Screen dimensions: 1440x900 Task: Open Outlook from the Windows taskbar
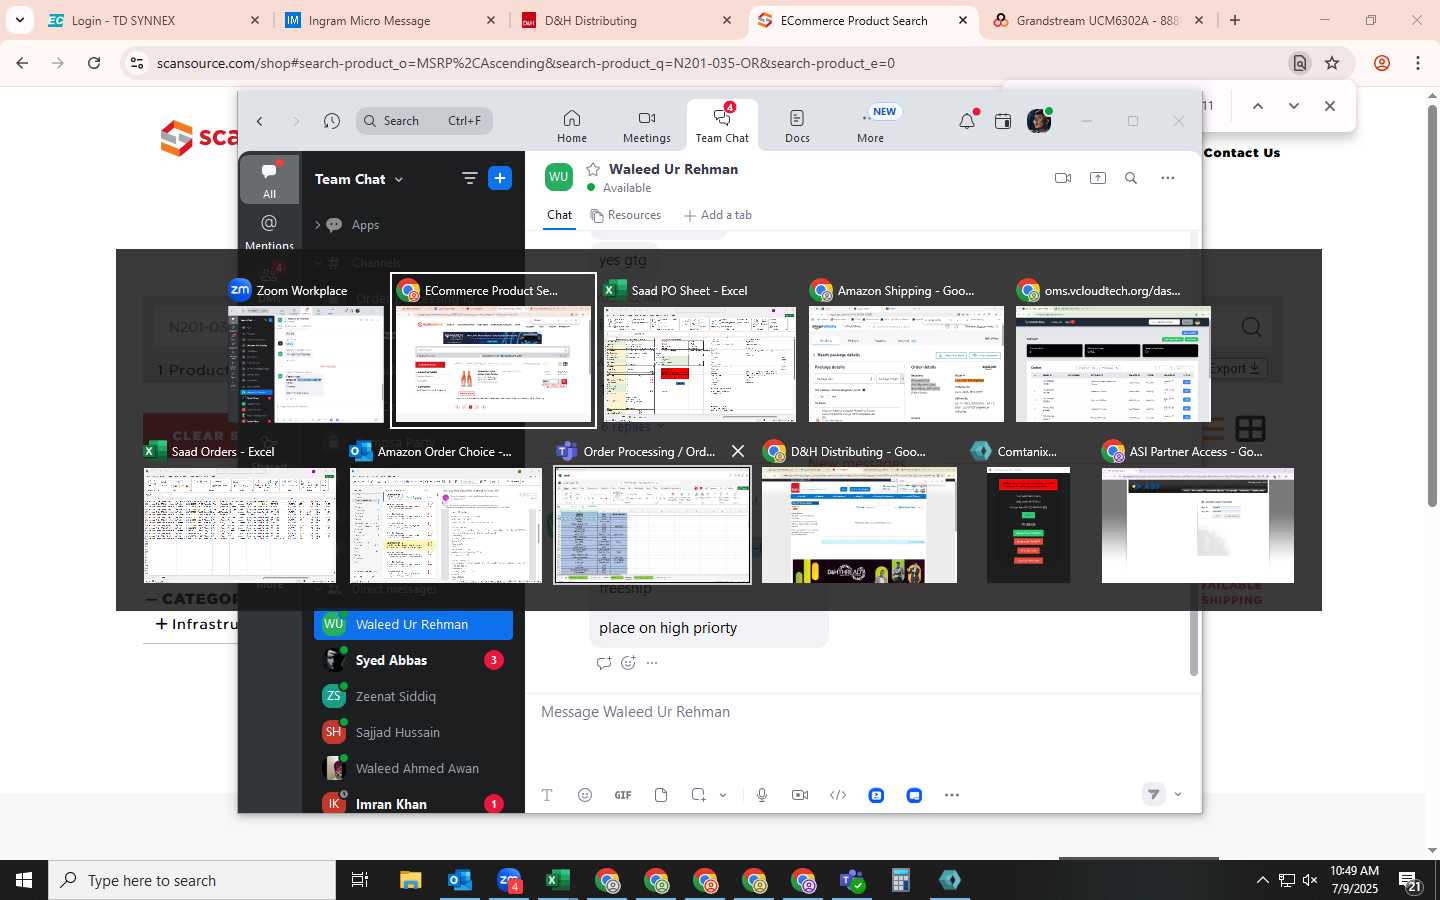pos(459,880)
